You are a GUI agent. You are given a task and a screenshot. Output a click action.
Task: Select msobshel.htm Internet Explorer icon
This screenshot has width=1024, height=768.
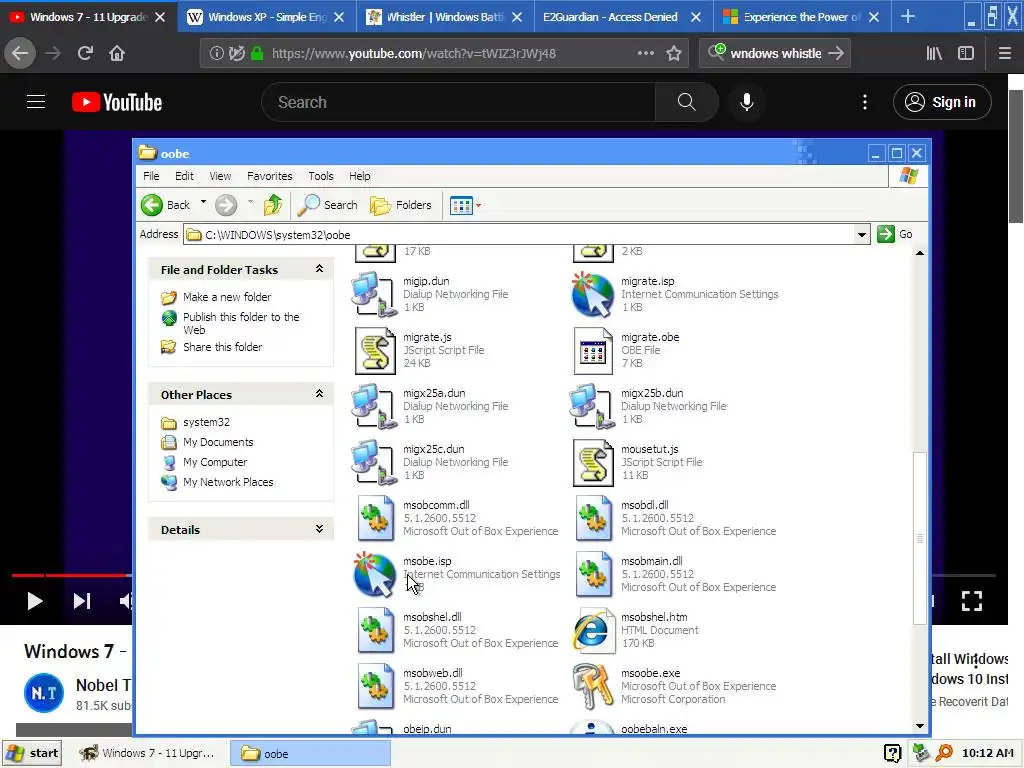tap(593, 631)
